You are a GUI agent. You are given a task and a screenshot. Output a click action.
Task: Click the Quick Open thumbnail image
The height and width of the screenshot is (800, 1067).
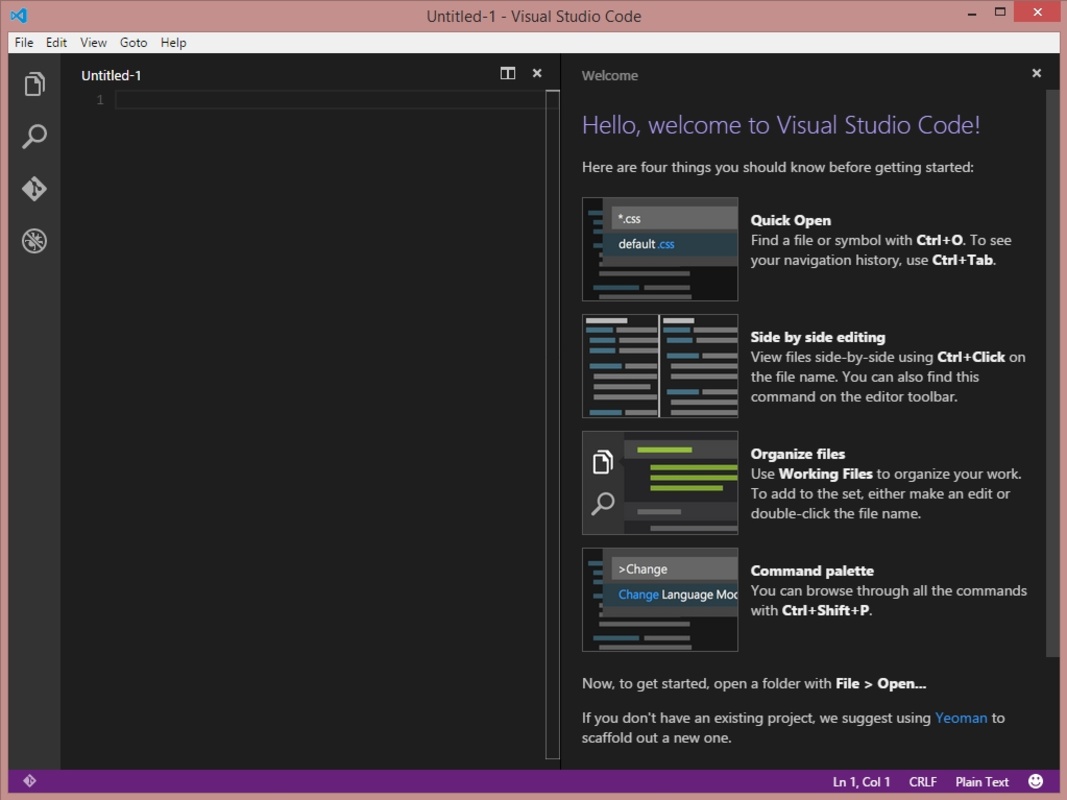click(x=660, y=249)
